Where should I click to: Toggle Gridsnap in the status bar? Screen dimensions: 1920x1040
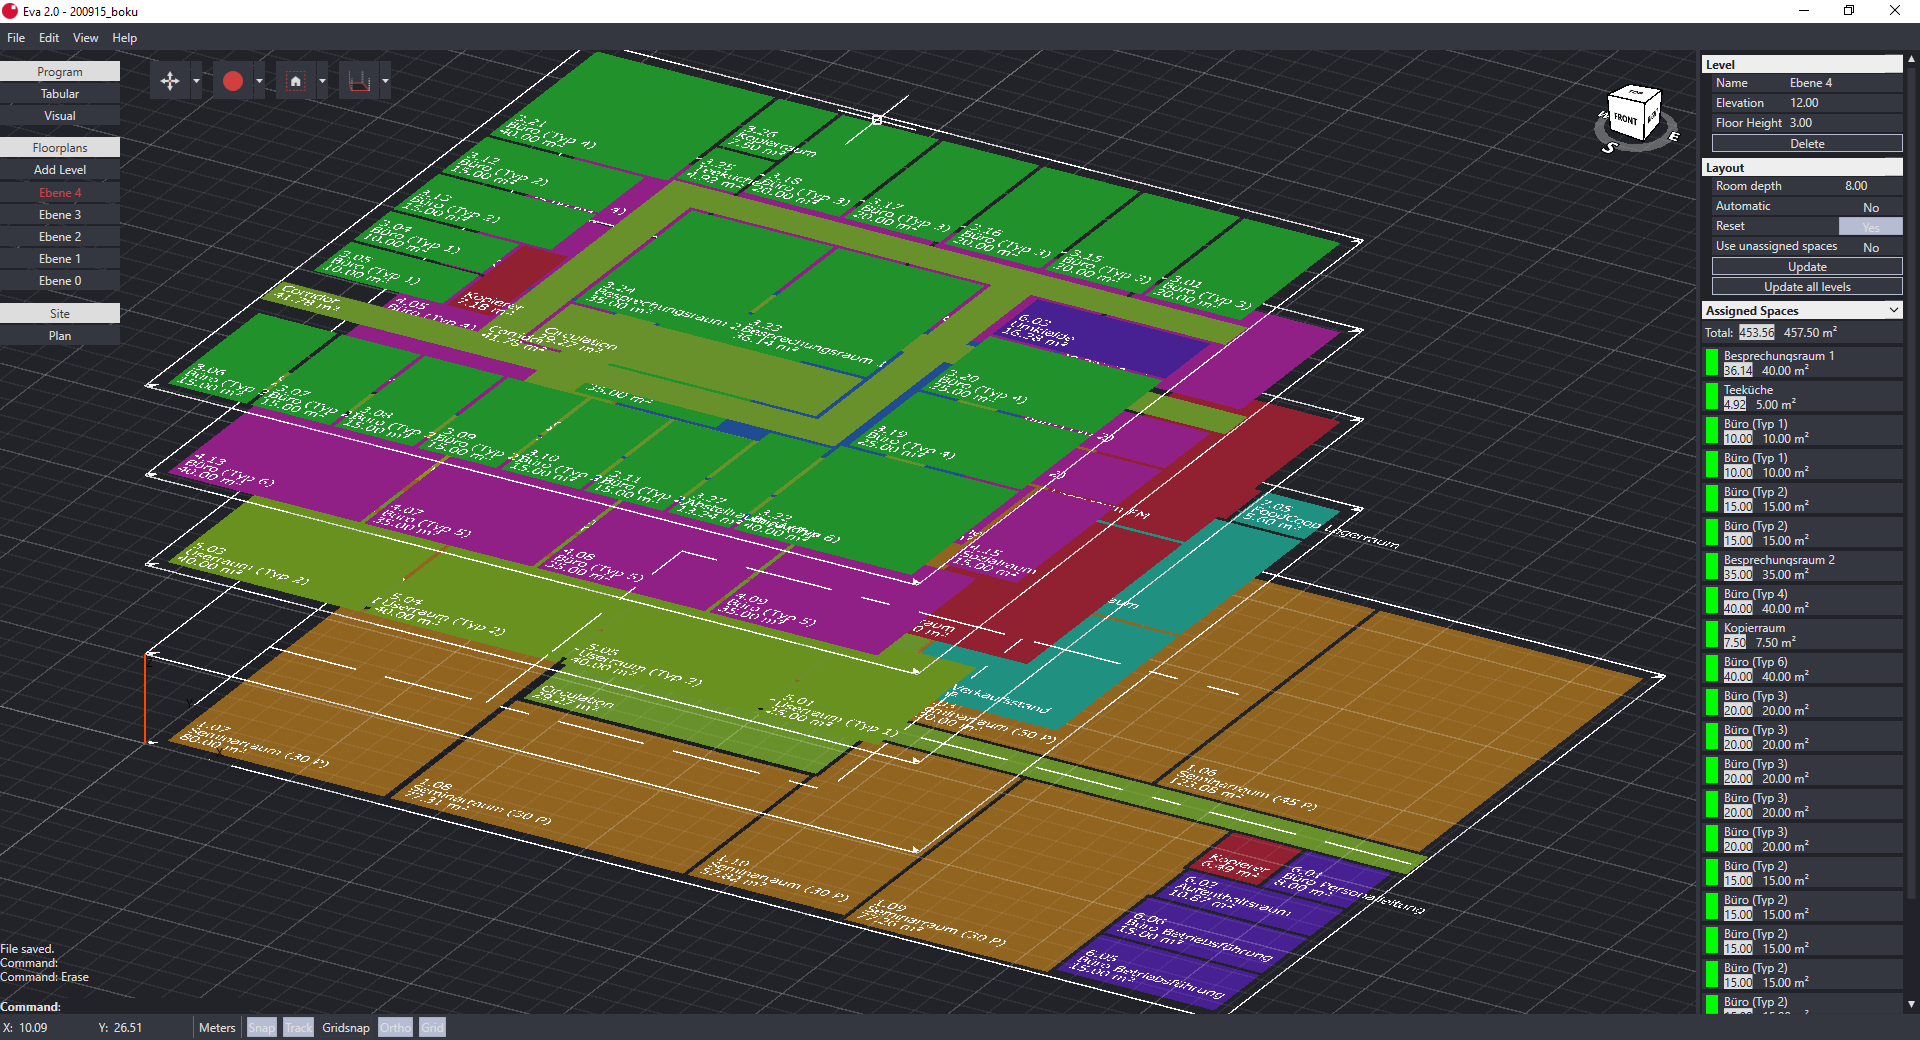click(345, 1027)
